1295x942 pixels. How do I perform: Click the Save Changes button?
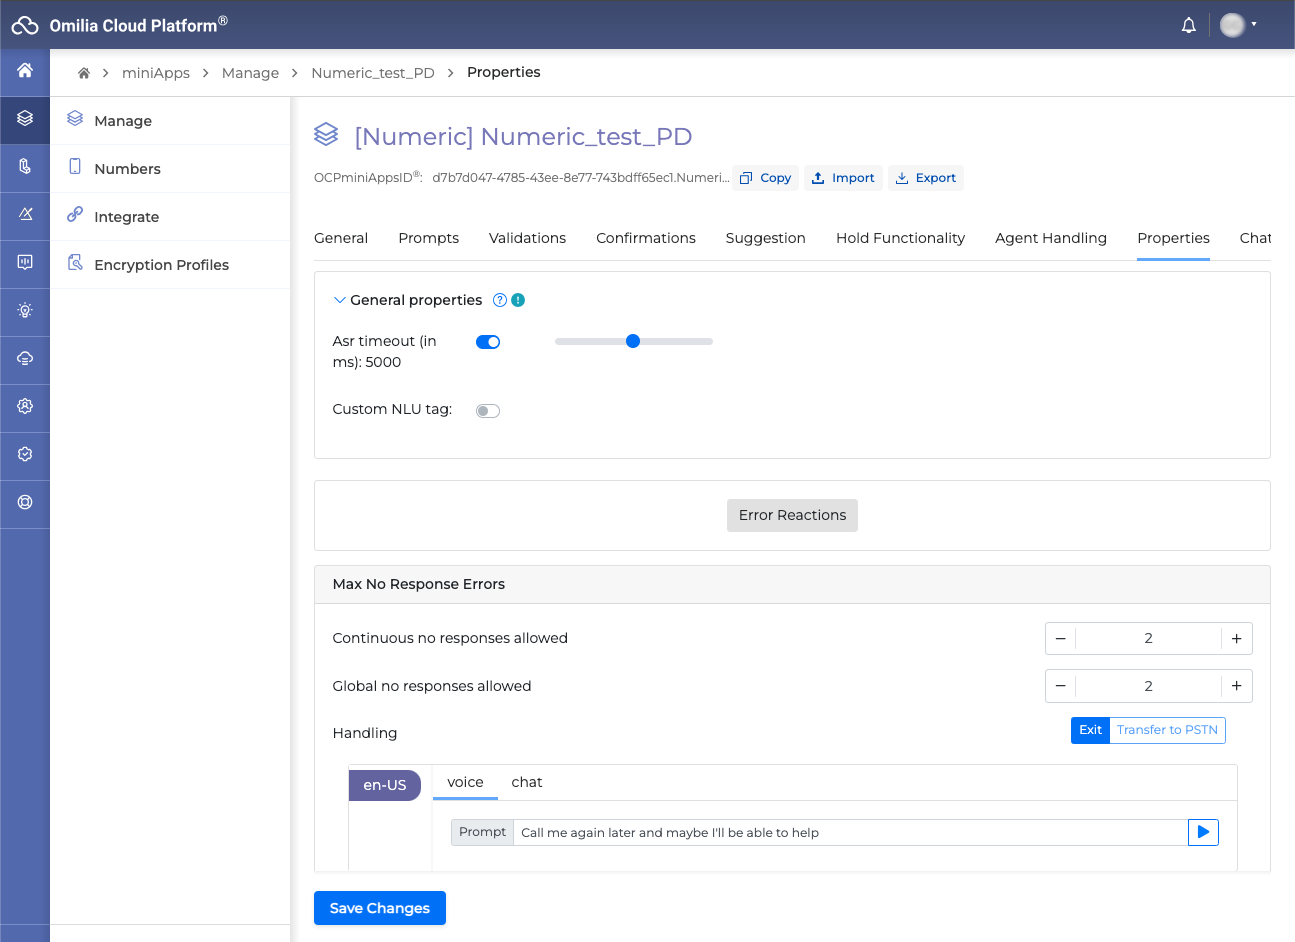pyautogui.click(x=379, y=908)
